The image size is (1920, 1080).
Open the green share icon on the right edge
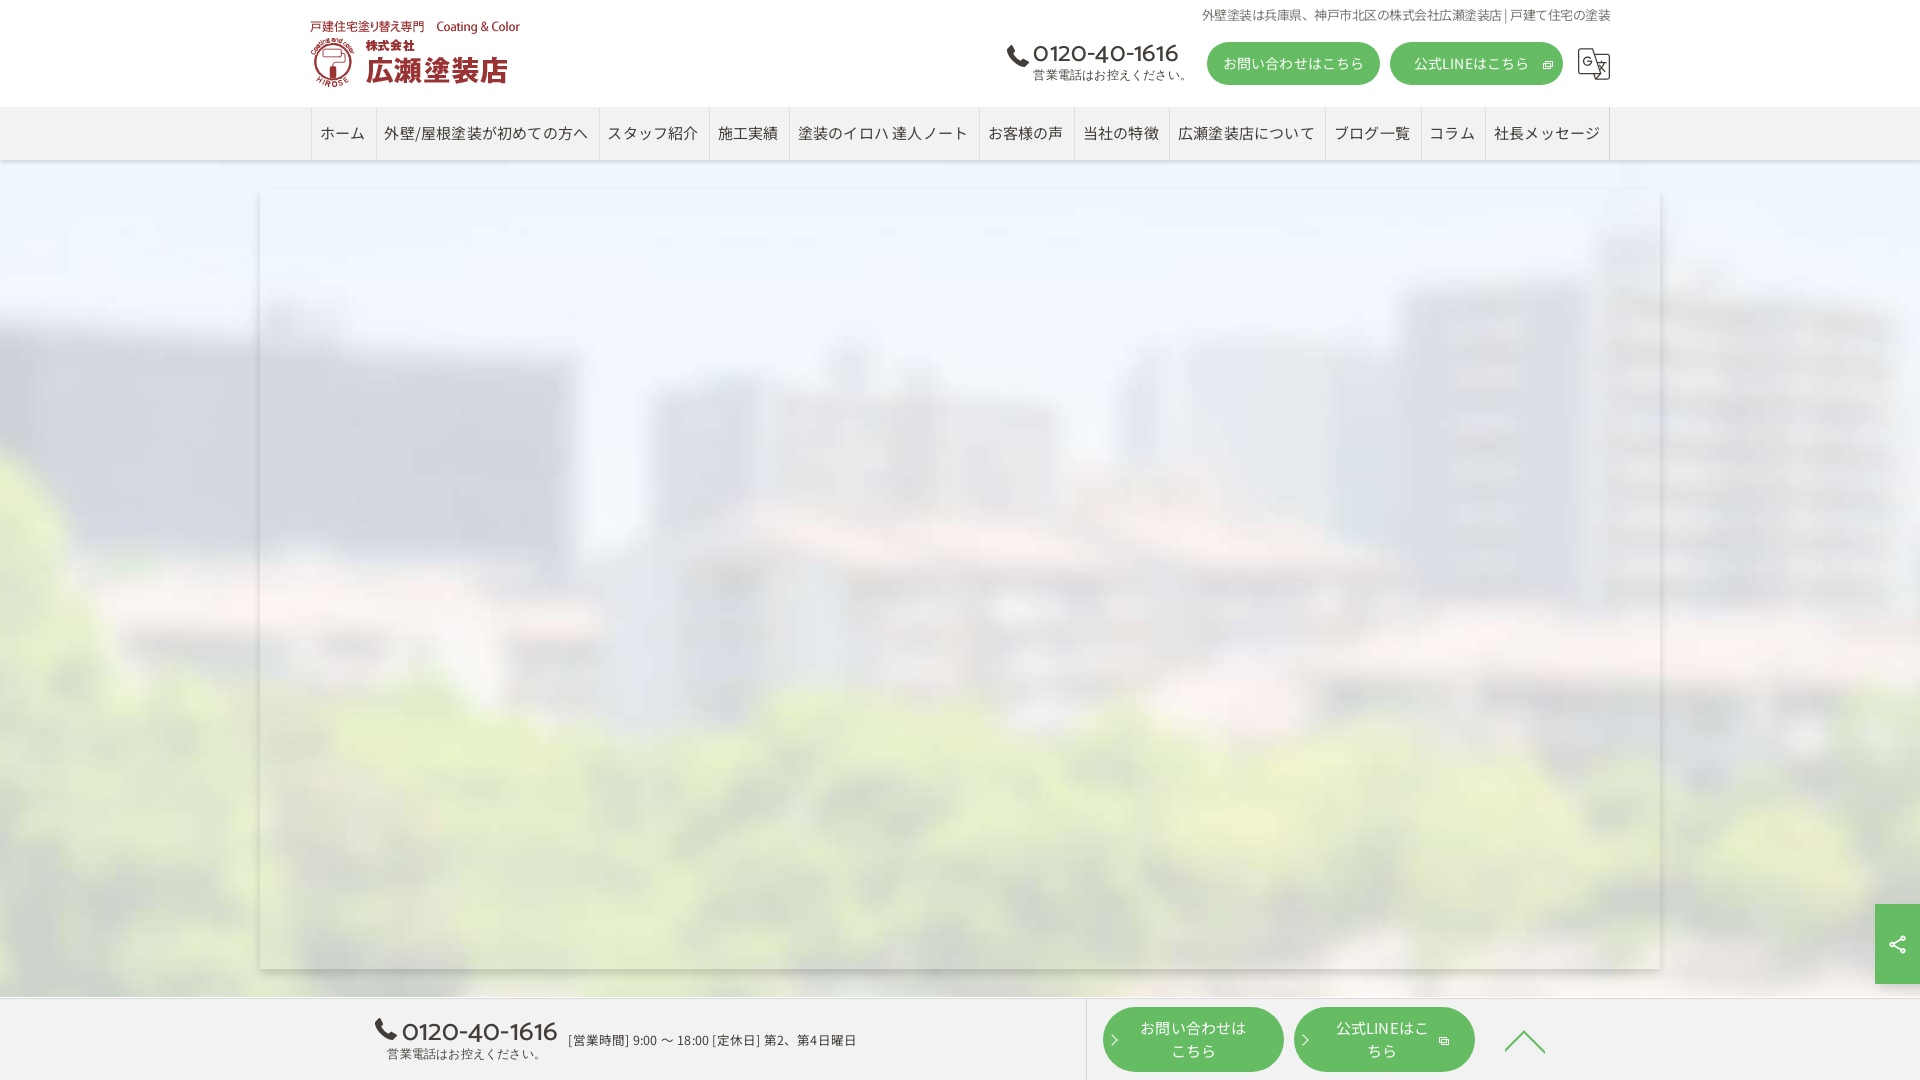click(1897, 943)
